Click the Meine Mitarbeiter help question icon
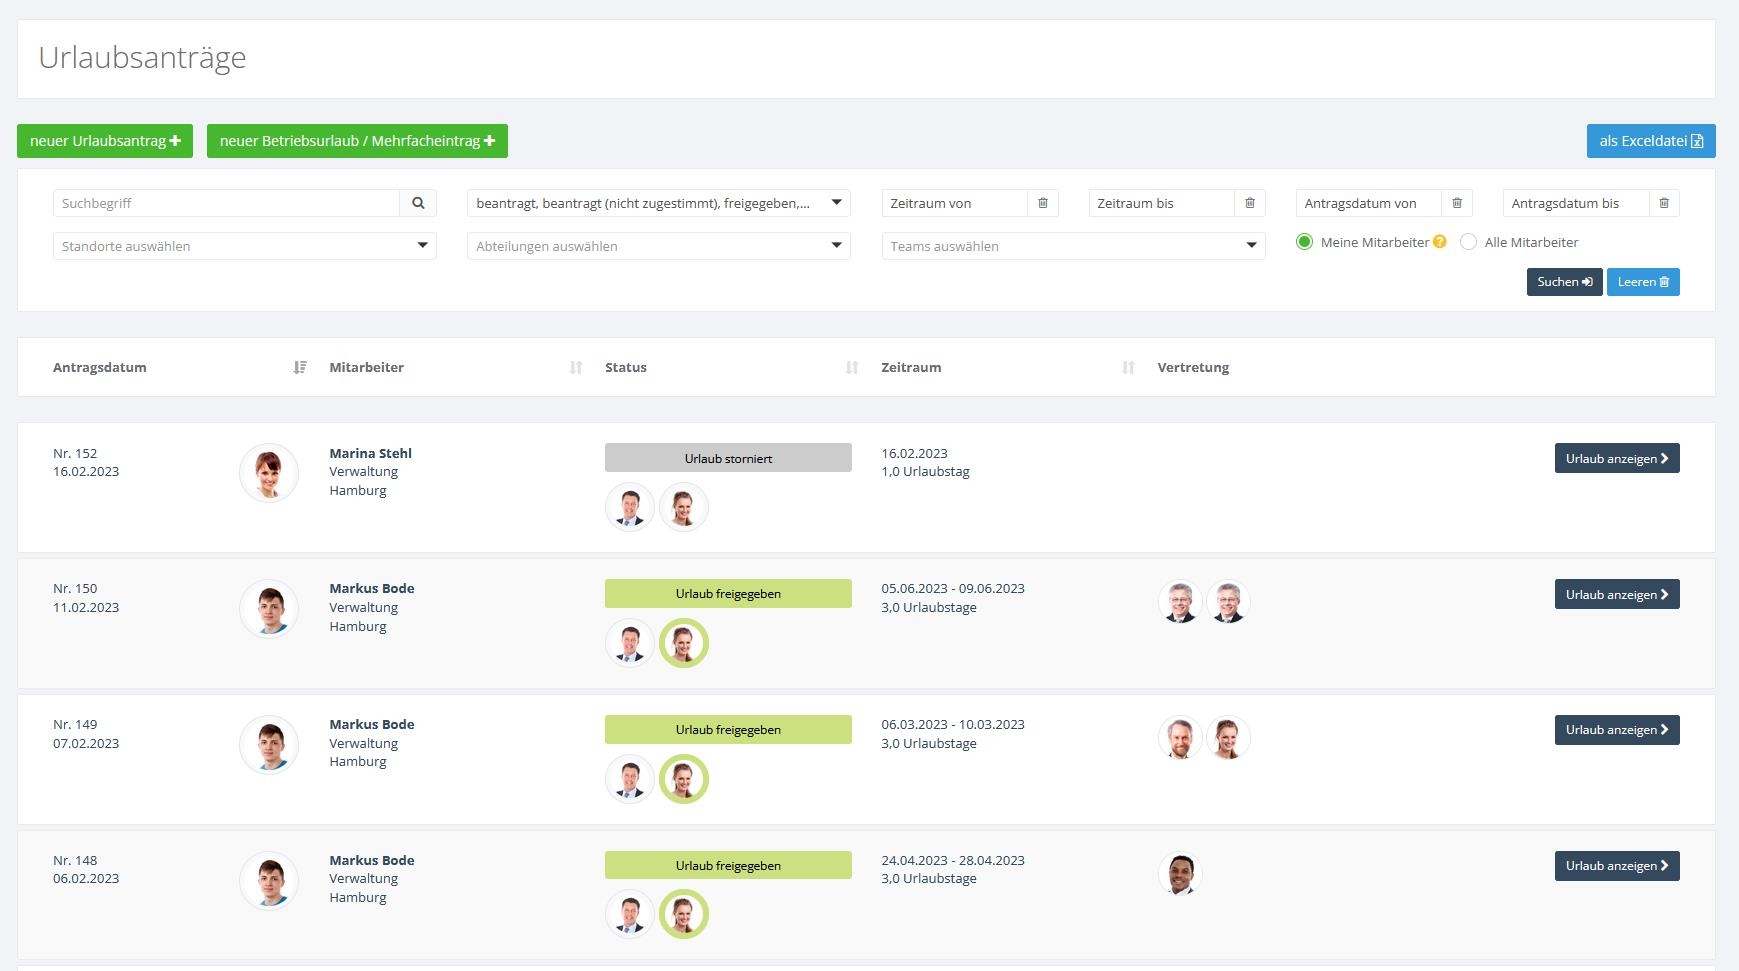 pyautogui.click(x=1440, y=242)
